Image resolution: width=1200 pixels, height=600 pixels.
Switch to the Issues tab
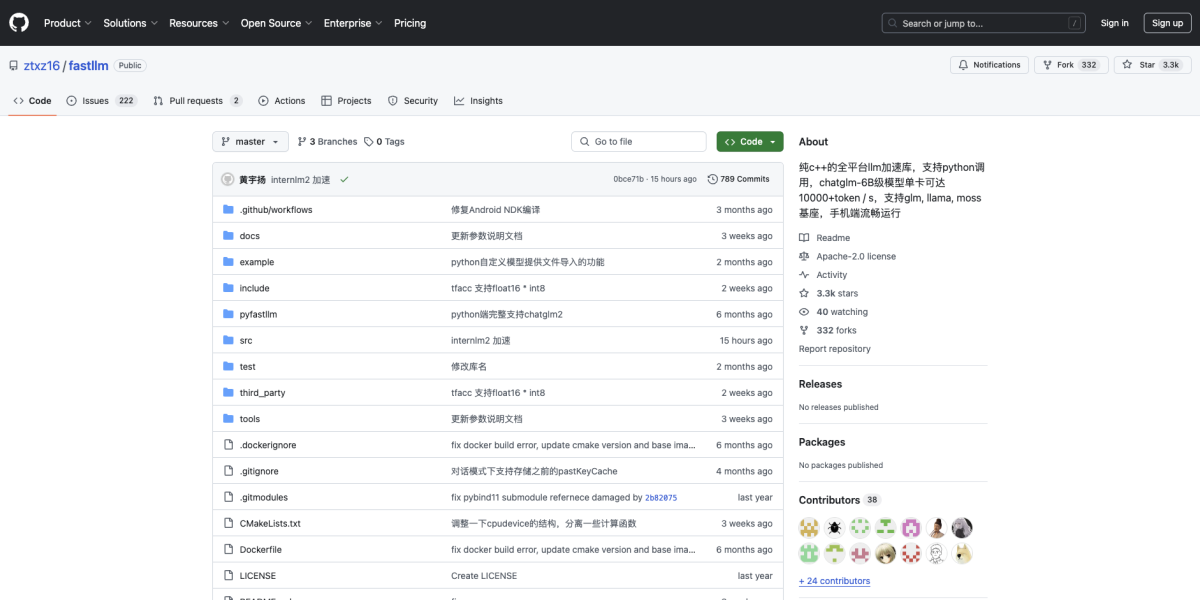(x=95, y=101)
